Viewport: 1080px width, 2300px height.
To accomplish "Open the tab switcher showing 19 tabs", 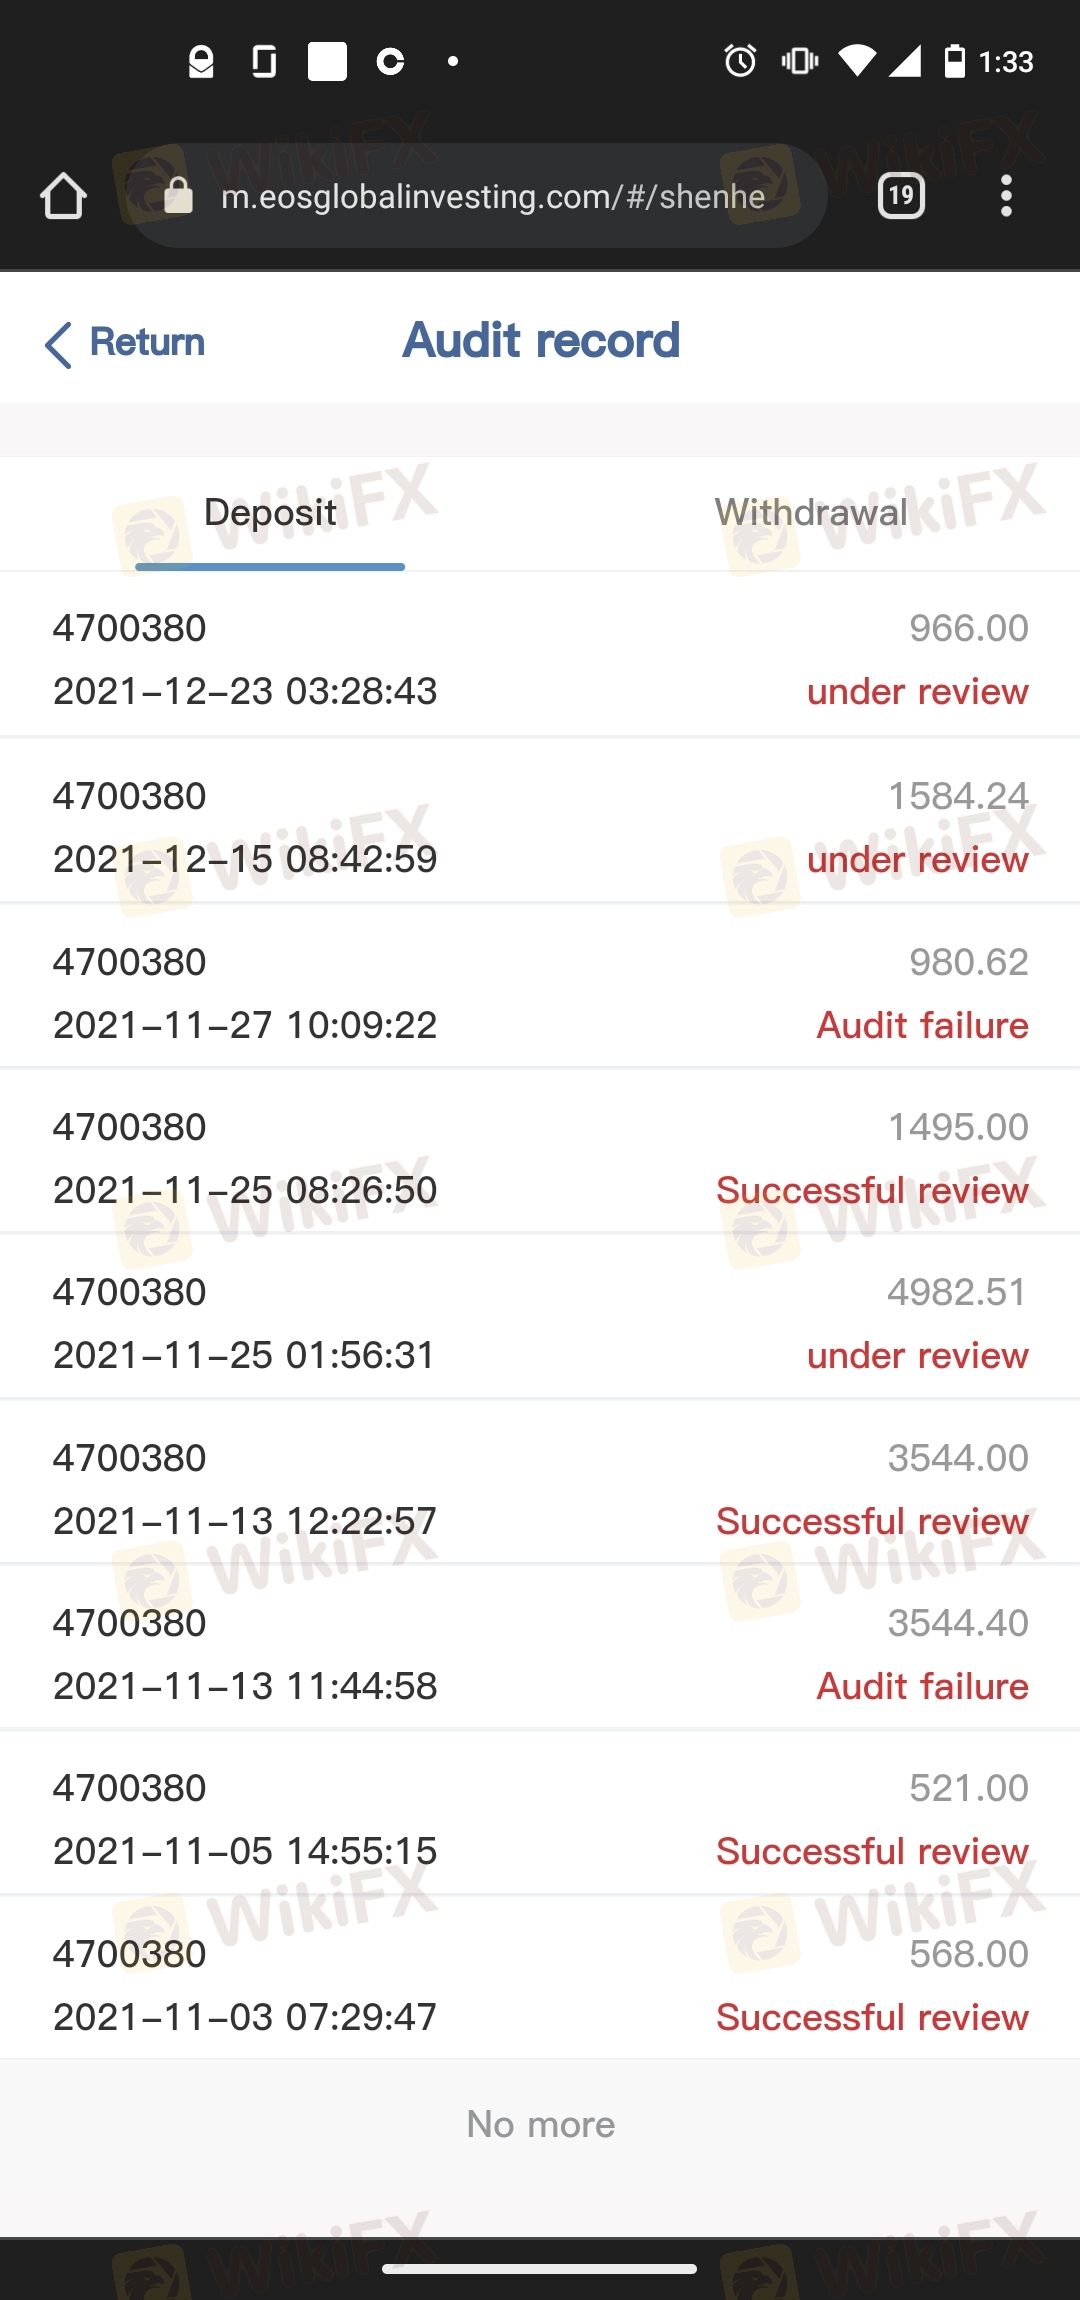I will click(x=901, y=196).
